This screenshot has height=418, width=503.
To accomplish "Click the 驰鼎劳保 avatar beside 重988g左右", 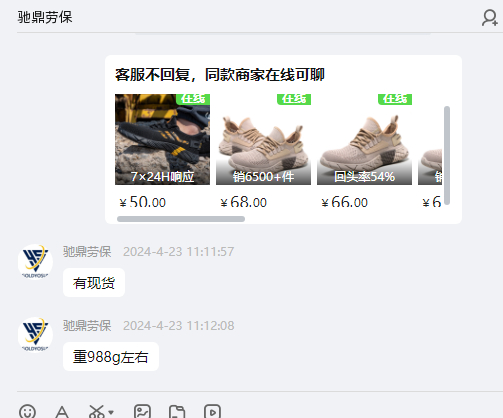I will tap(35, 335).
